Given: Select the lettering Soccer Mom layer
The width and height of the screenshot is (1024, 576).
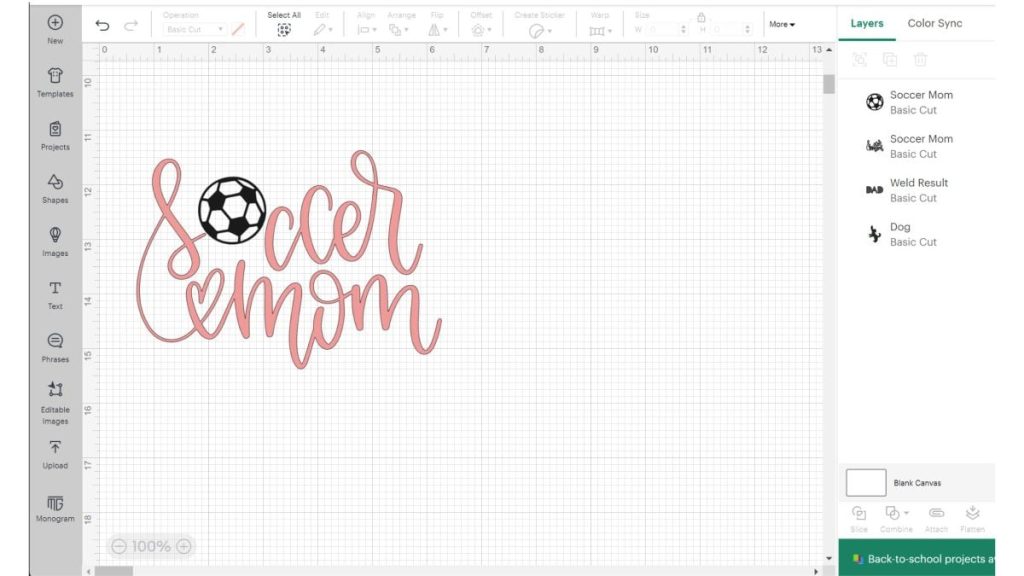Looking at the screenshot, I should click(917, 146).
